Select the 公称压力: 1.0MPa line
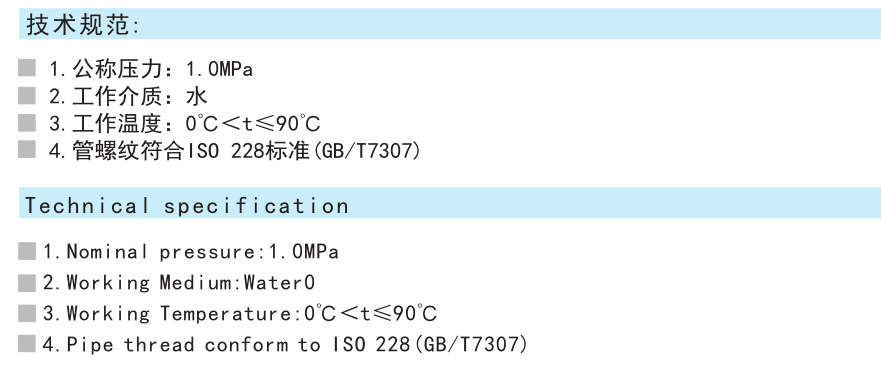 point(151,69)
